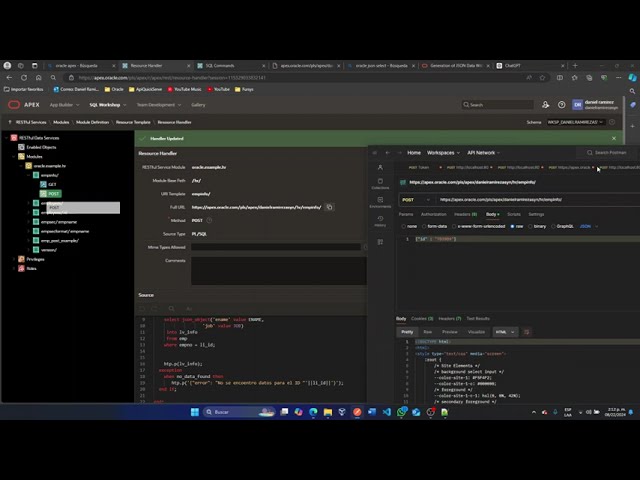Open File Explorer from taskbar
Screen dimensions: 640x480
(x=328, y=412)
